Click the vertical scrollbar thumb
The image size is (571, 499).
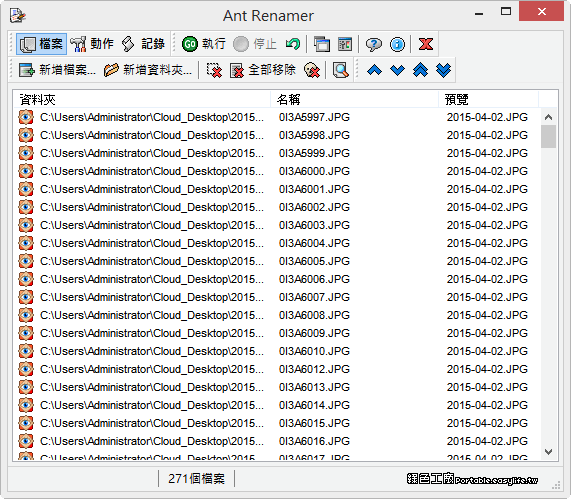coord(548,137)
